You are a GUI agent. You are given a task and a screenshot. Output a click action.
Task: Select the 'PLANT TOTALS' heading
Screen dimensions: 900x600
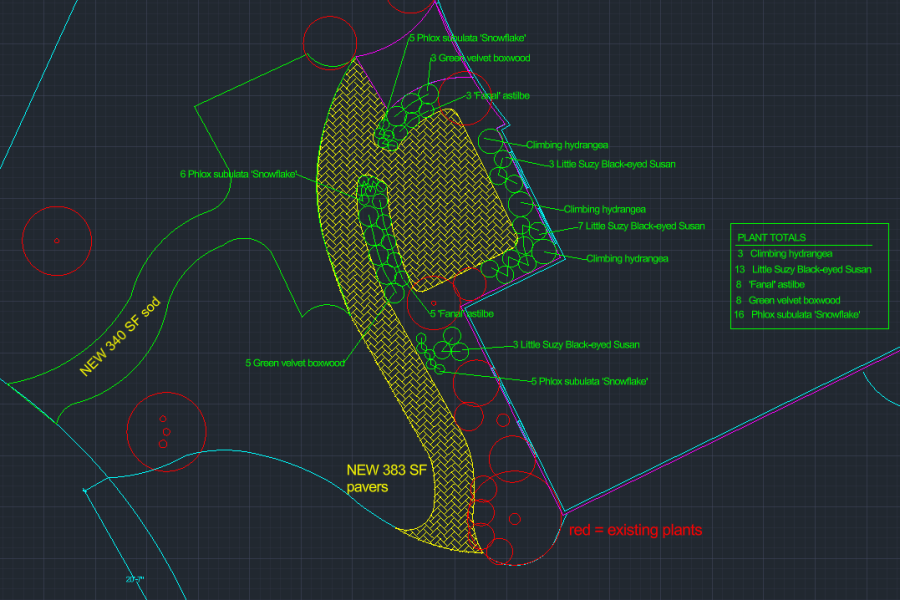[x=771, y=238]
